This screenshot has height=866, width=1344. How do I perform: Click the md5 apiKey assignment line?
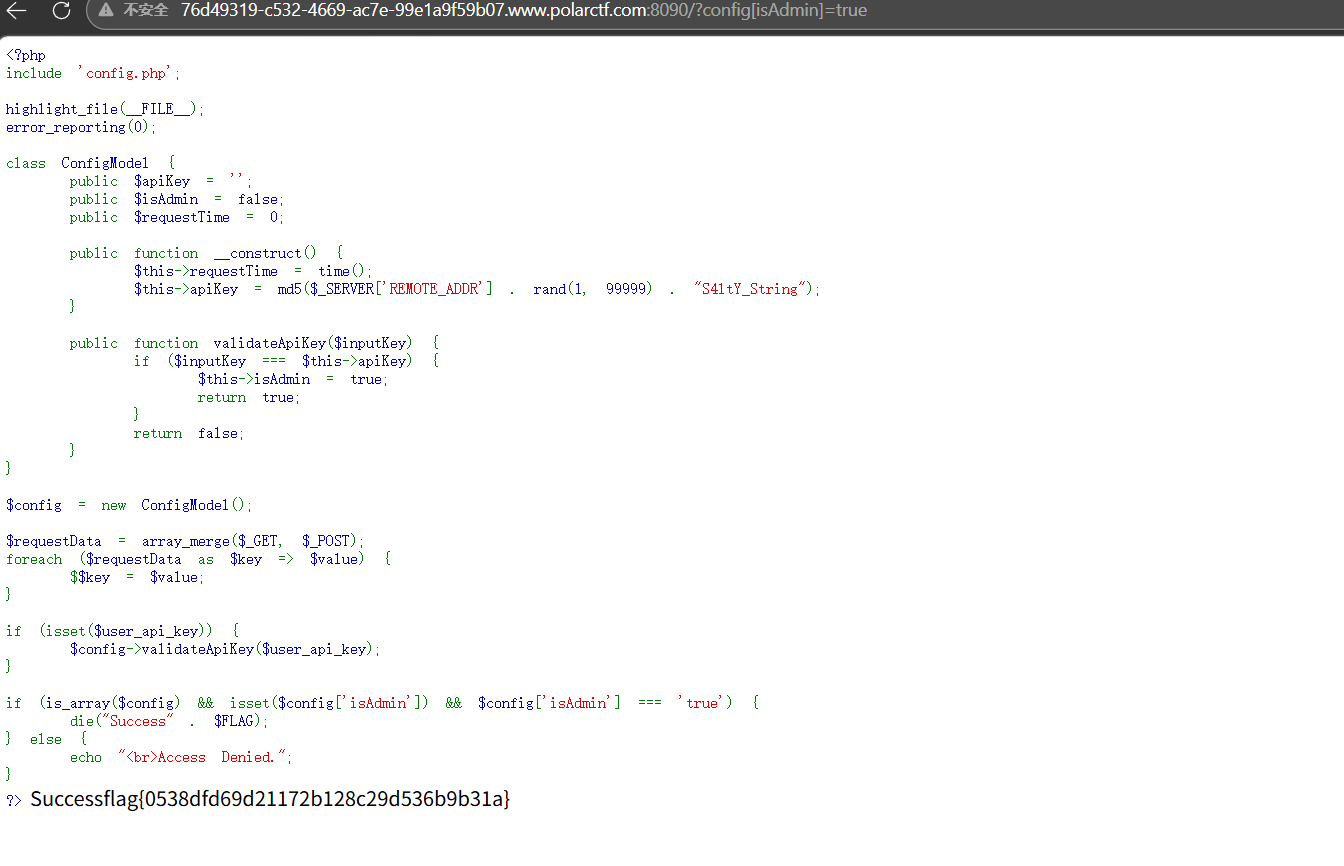[x=477, y=289]
